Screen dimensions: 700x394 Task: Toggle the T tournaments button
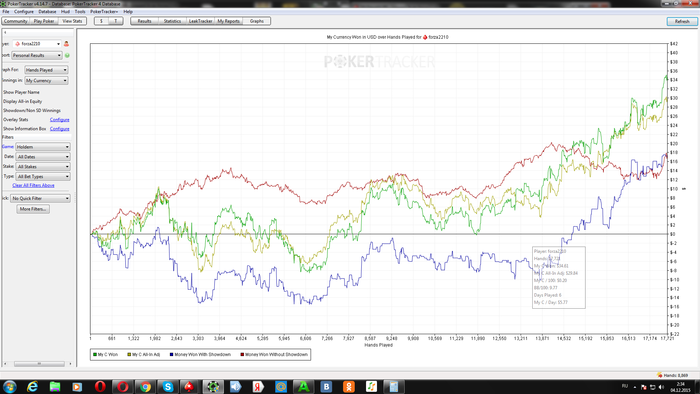pos(116,21)
